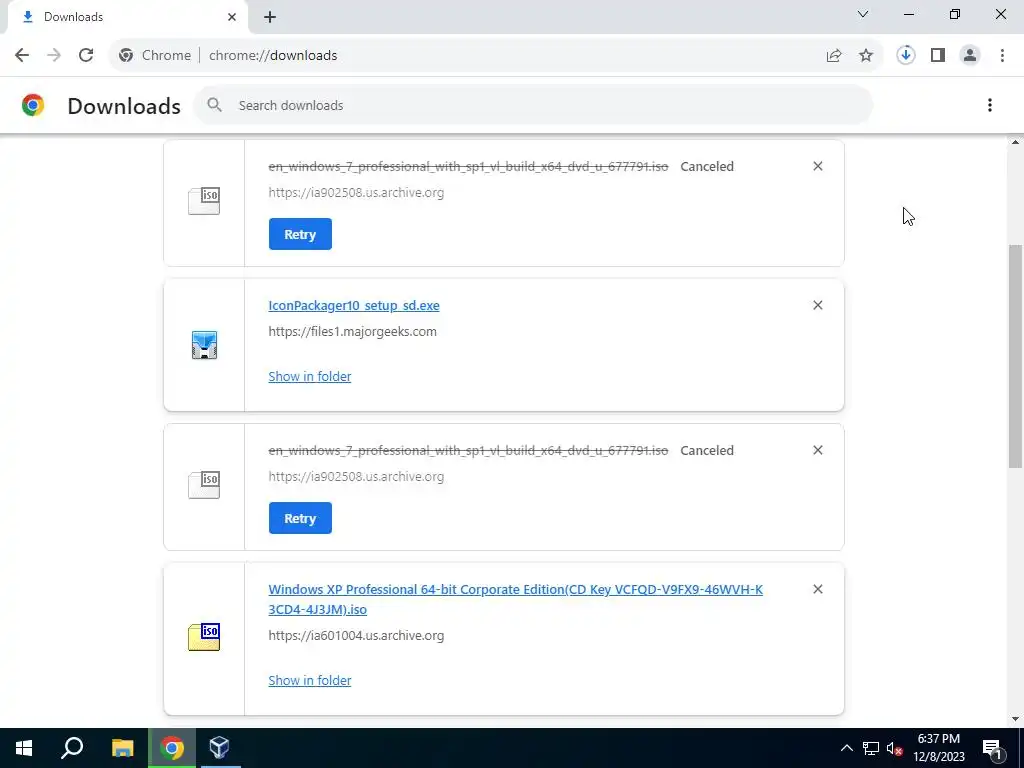The height and width of the screenshot is (768, 1024).
Task: Click the search magnifier icon in Downloads
Action: (x=214, y=105)
